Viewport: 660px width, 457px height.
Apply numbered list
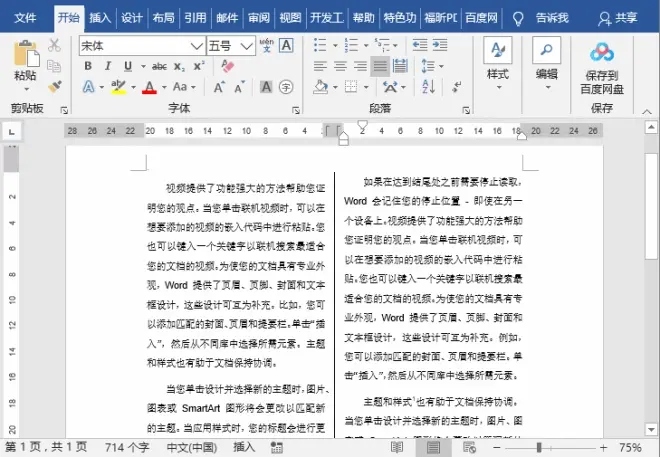351,45
